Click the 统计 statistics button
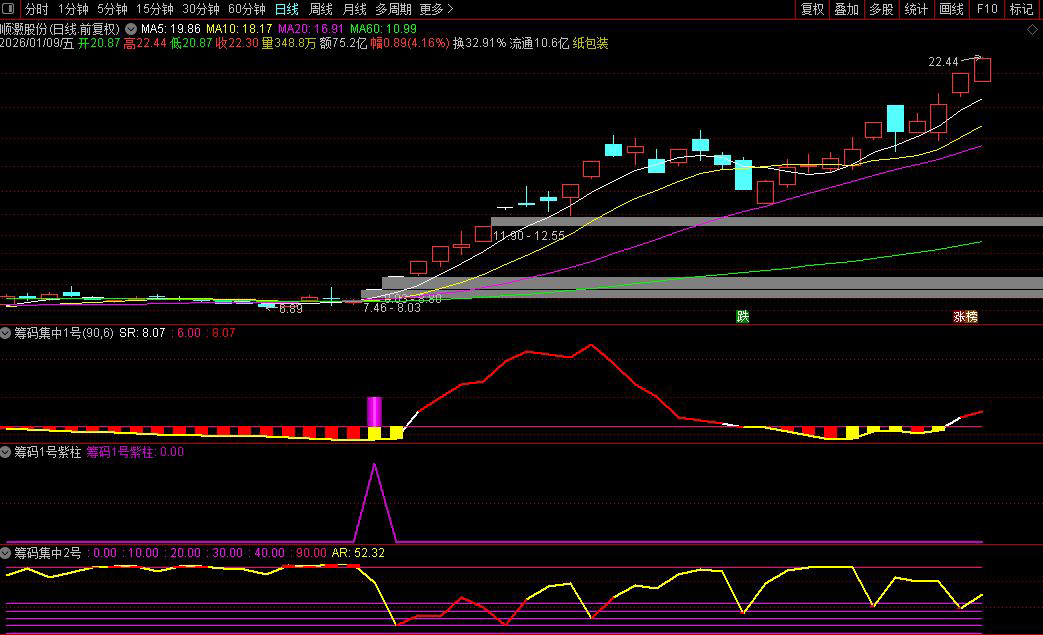The width and height of the screenshot is (1043, 635). click(x=915, y=9)
